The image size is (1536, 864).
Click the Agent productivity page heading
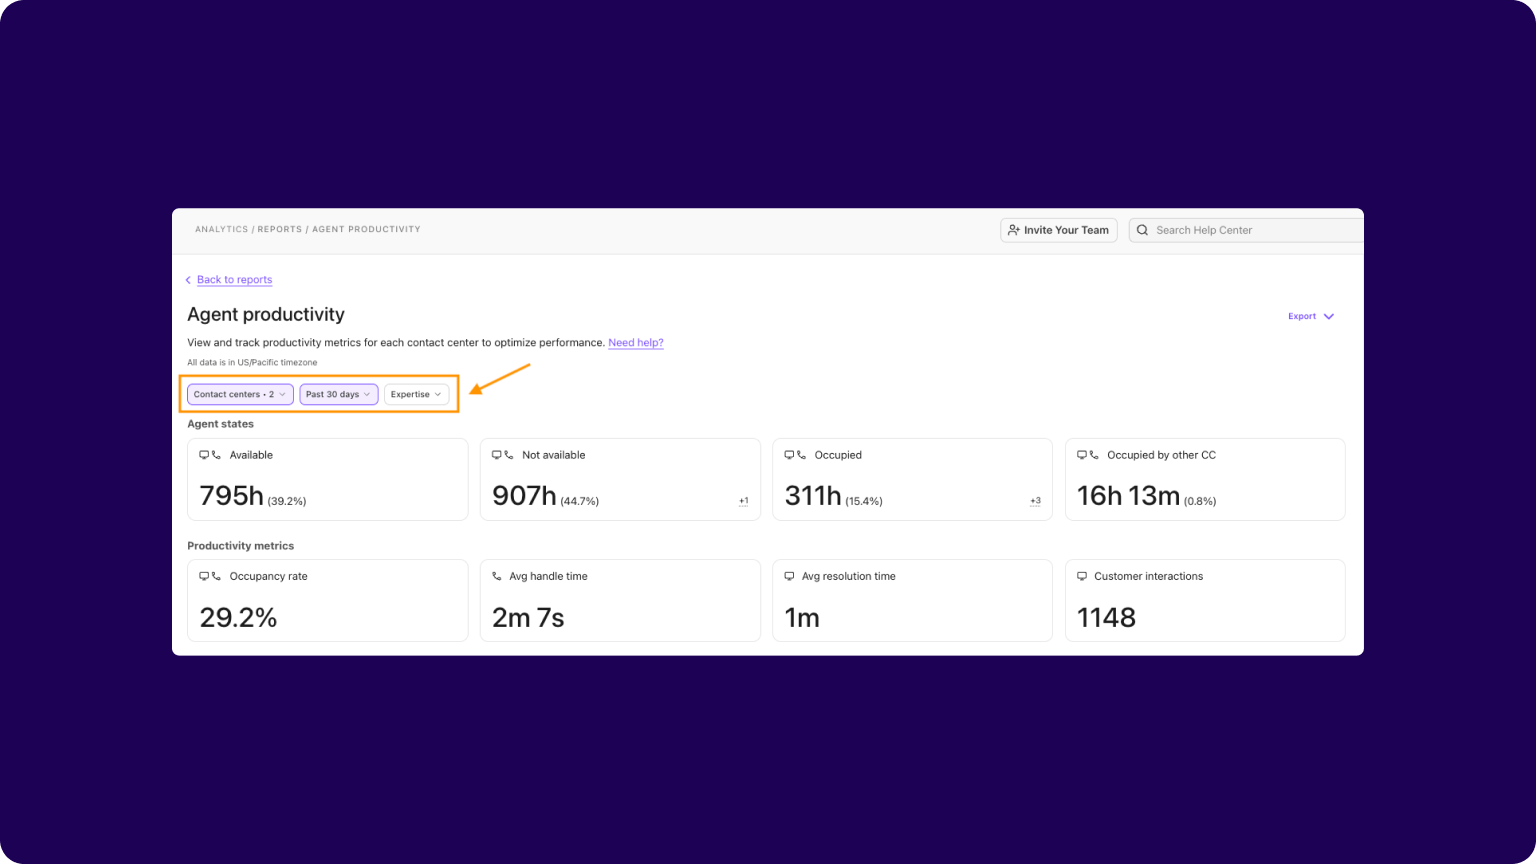[266, 314]
